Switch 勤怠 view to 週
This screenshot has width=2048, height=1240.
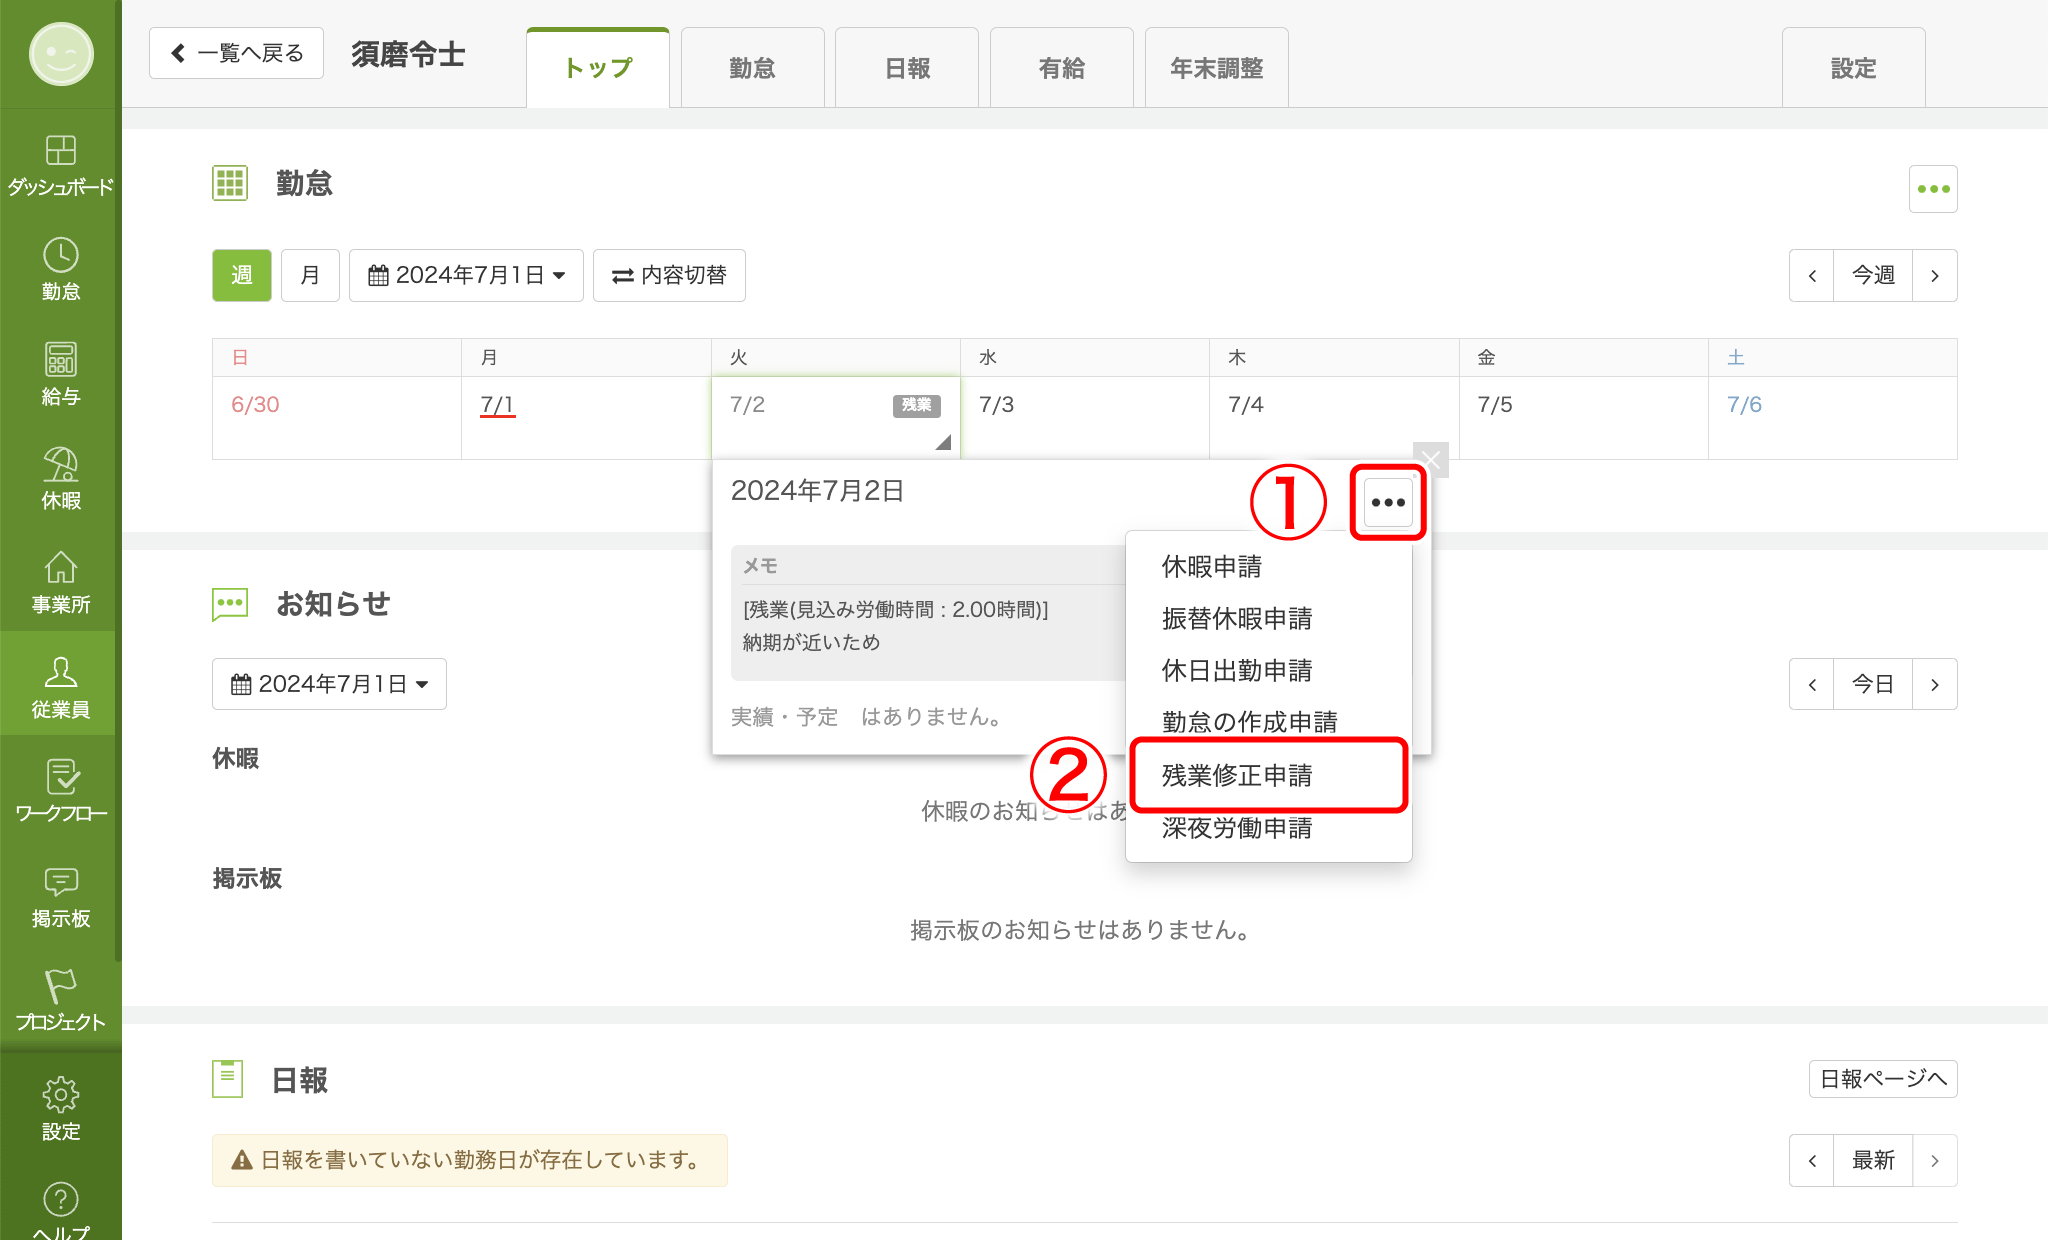tap(242, 275)
